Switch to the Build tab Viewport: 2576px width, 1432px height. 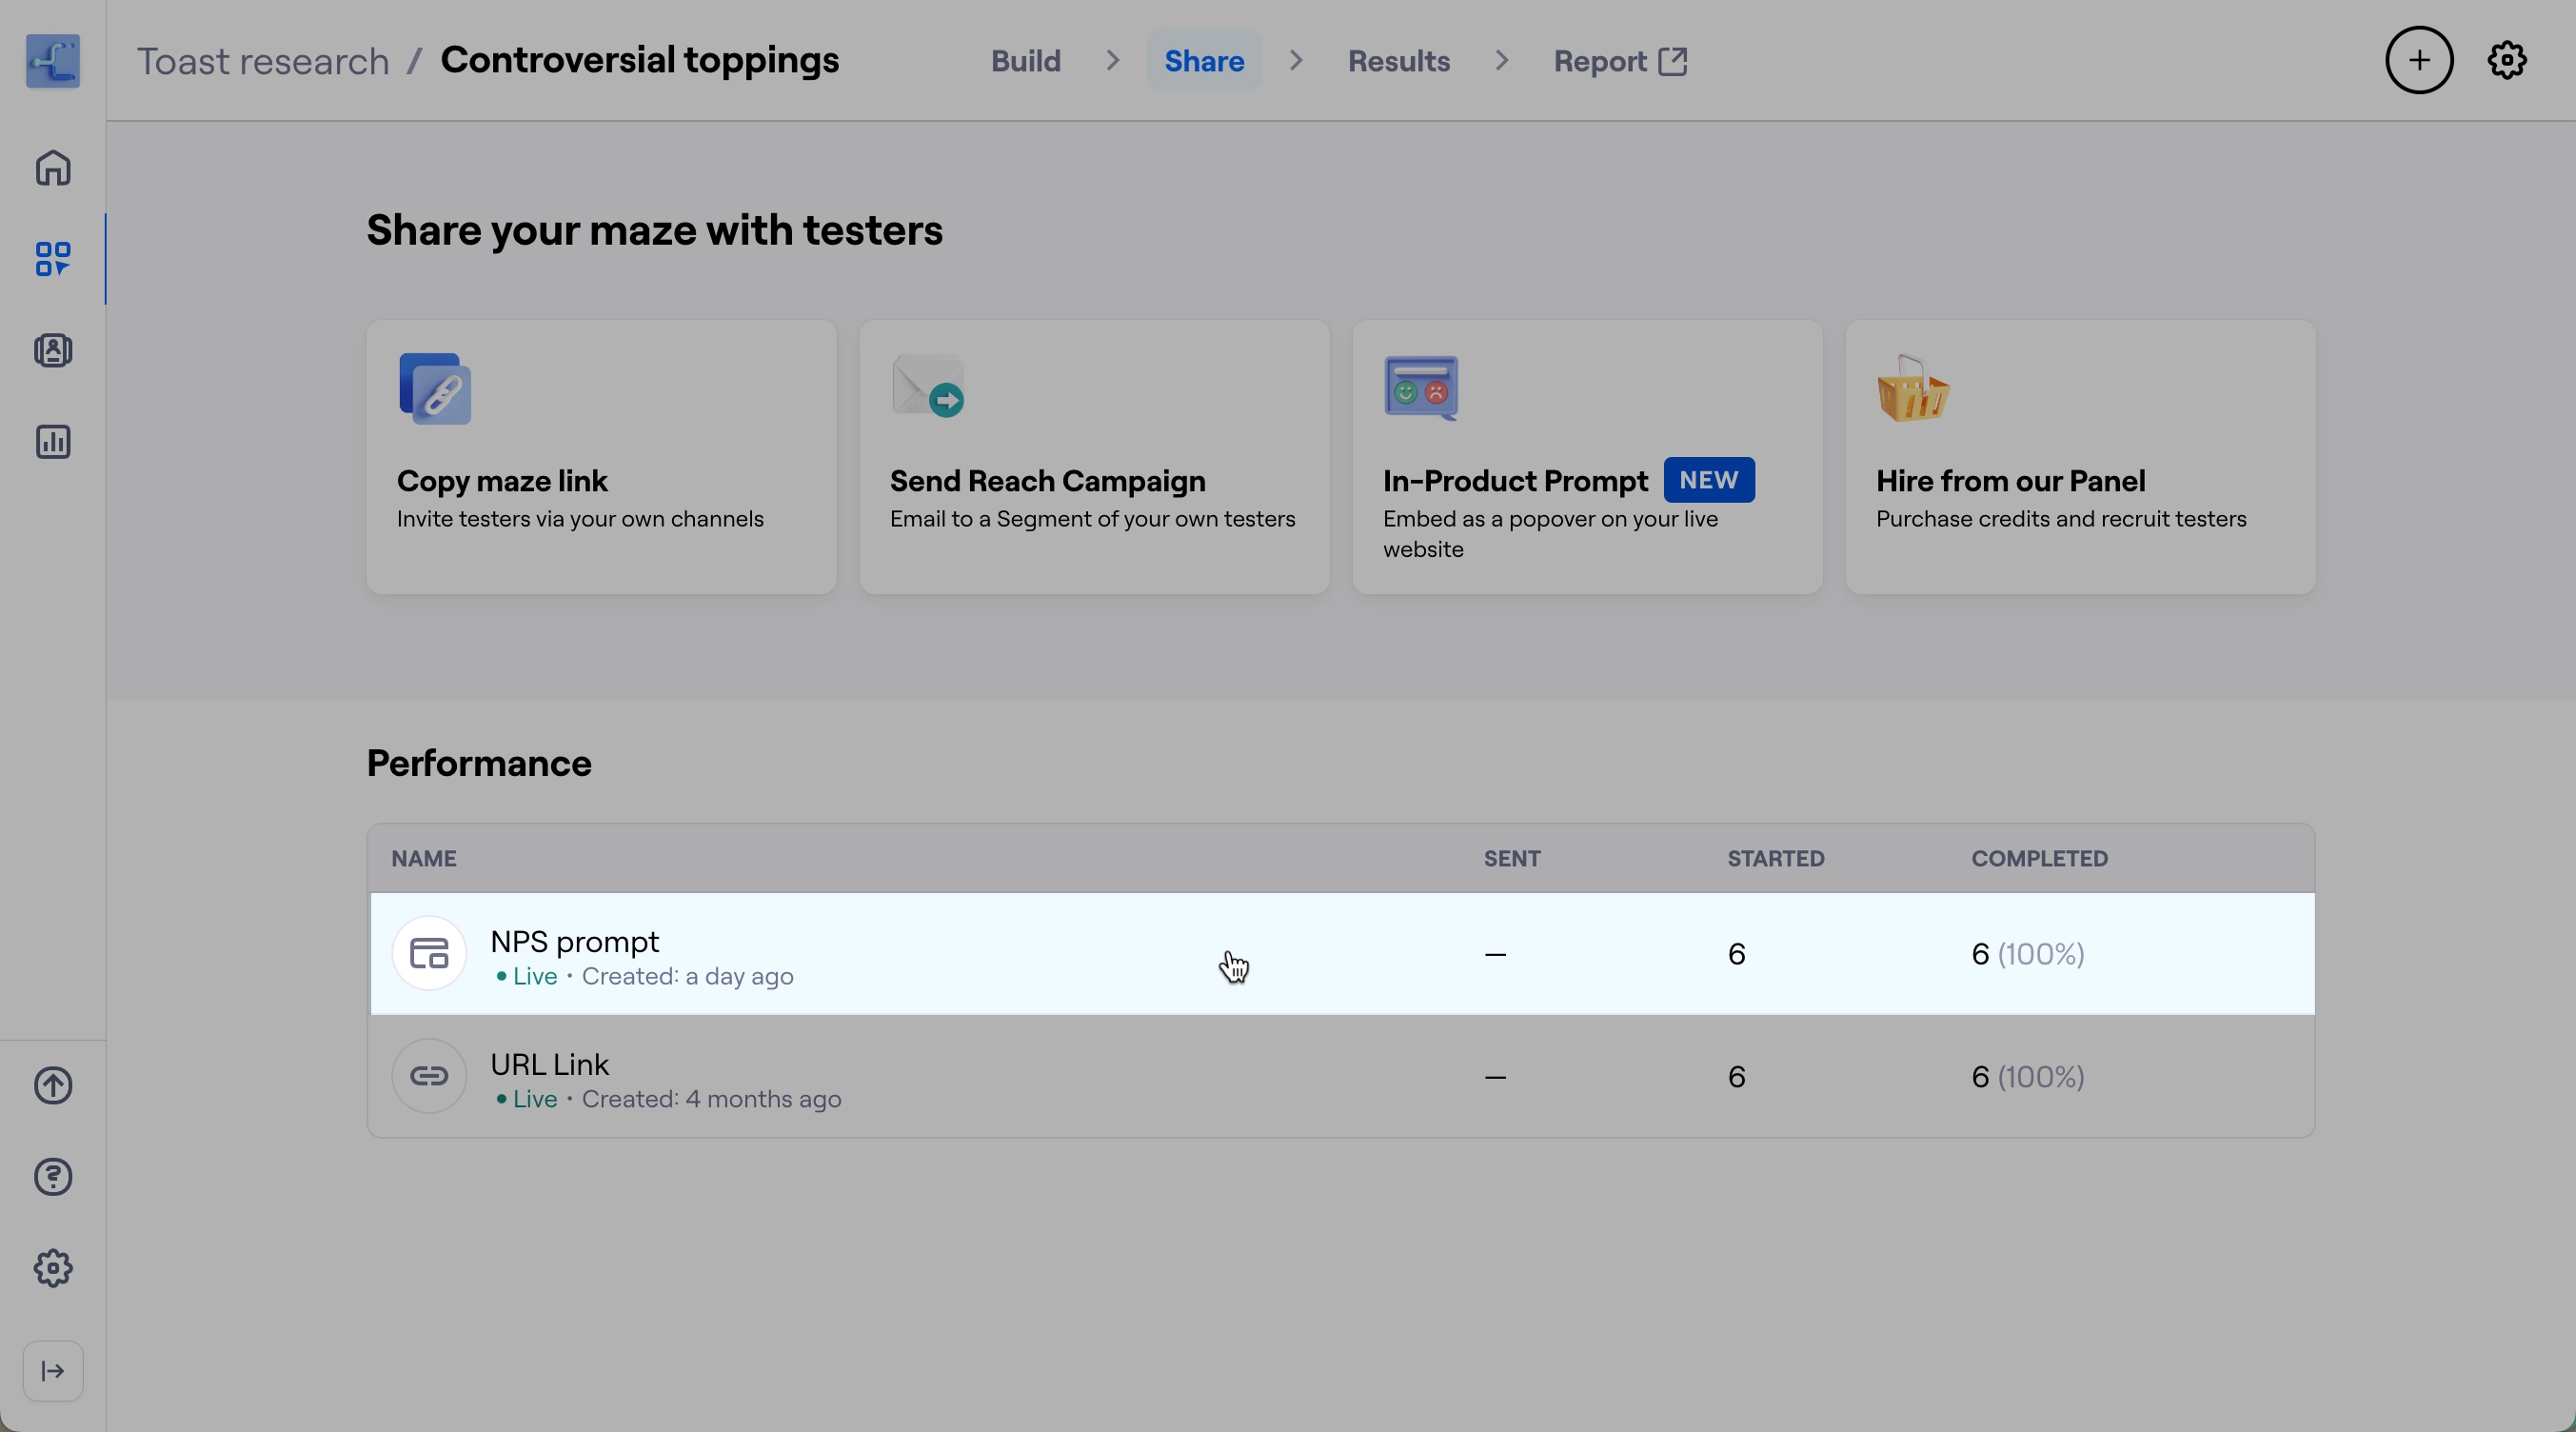coord(1025,61)
